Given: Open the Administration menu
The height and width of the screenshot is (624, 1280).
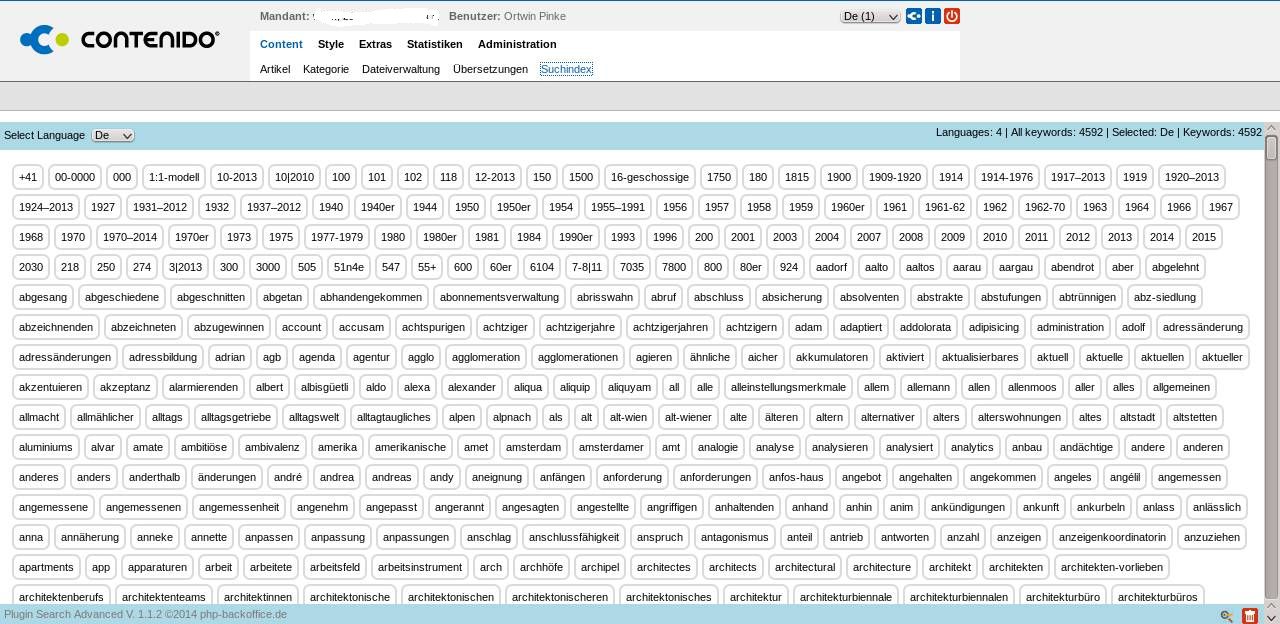Looking at the screenshot, I should coord(517,44).
